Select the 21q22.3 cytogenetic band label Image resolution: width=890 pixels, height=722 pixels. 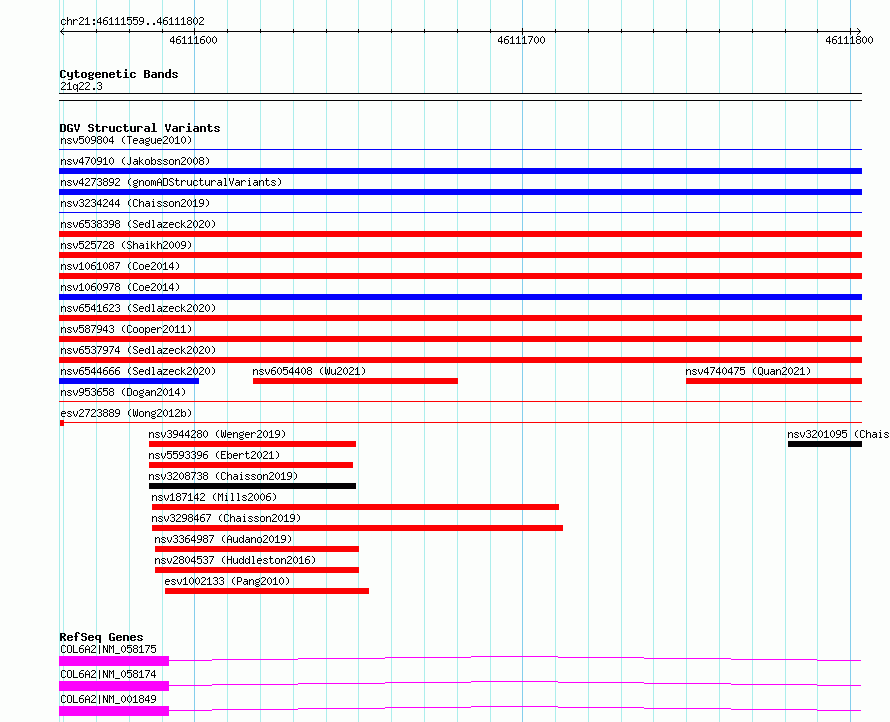(x=81, y=86)
